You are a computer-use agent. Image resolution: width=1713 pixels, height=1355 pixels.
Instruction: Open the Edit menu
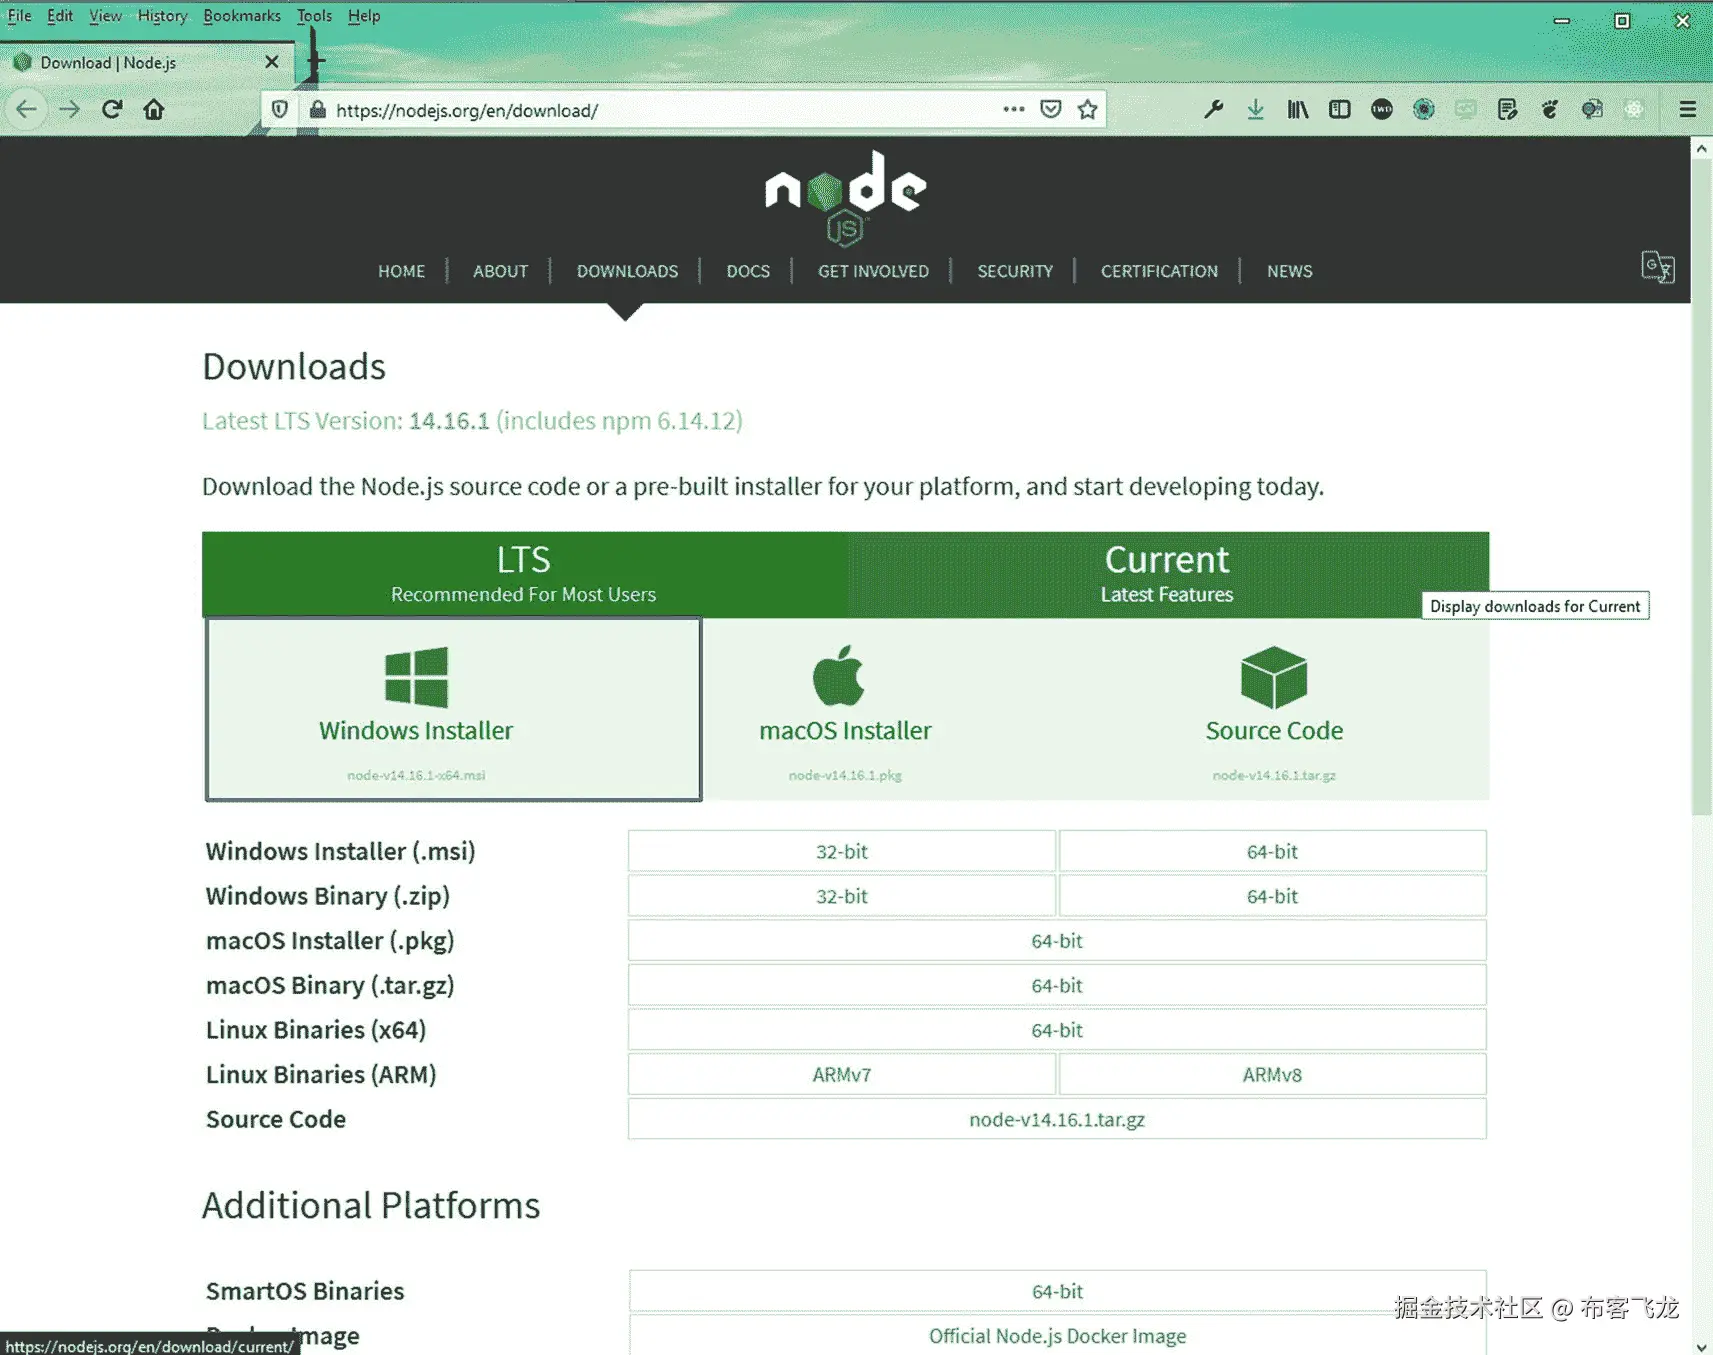pos(60,16)
